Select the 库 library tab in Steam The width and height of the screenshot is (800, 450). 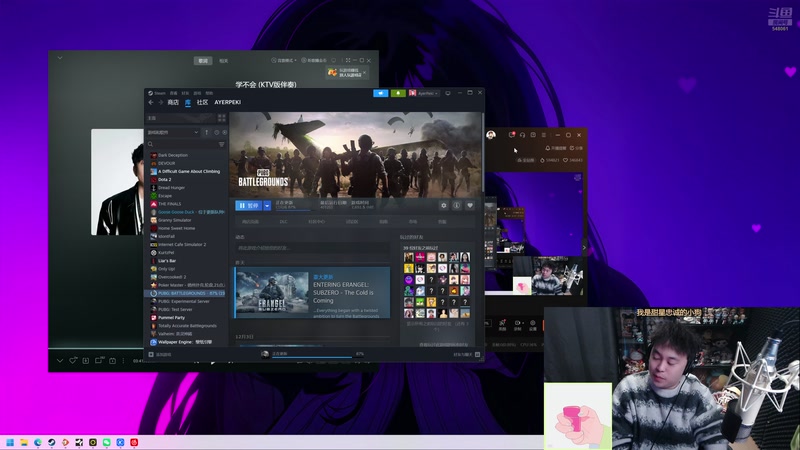[x=188, y=103]
